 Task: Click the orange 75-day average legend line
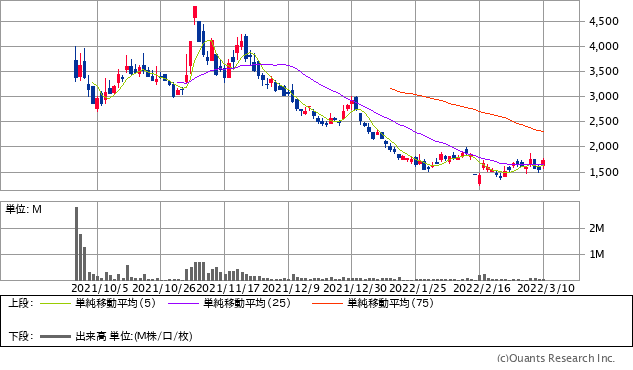pos(327,303)
